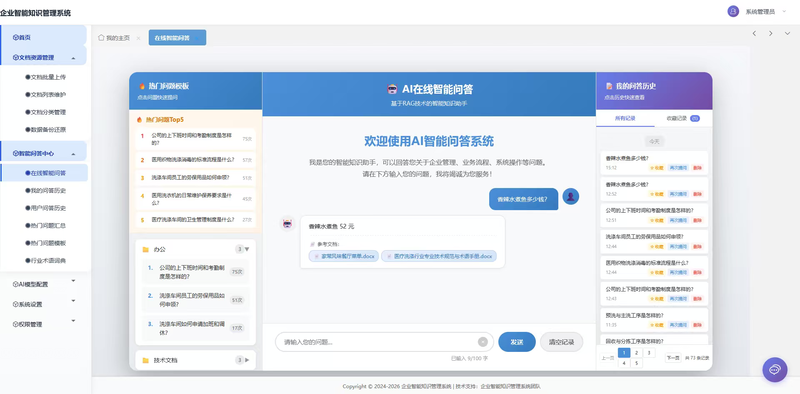Expand the 技术文档 category triangle
Viewport: 800px width, 394px height.
(x=247, y=360)
